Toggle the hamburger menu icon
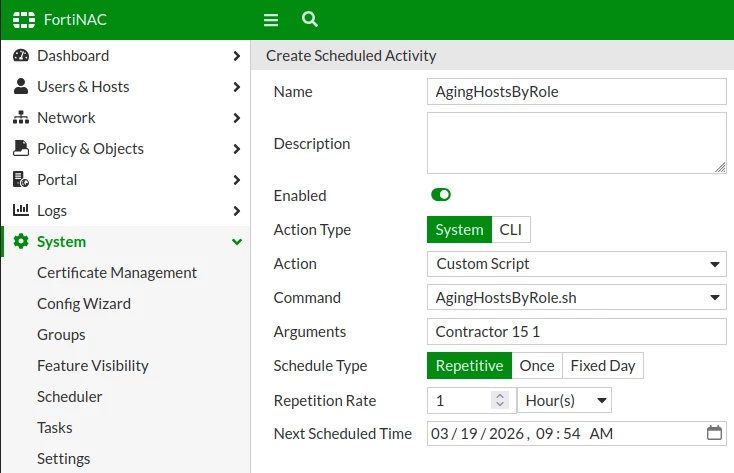 tap(271, 20)
